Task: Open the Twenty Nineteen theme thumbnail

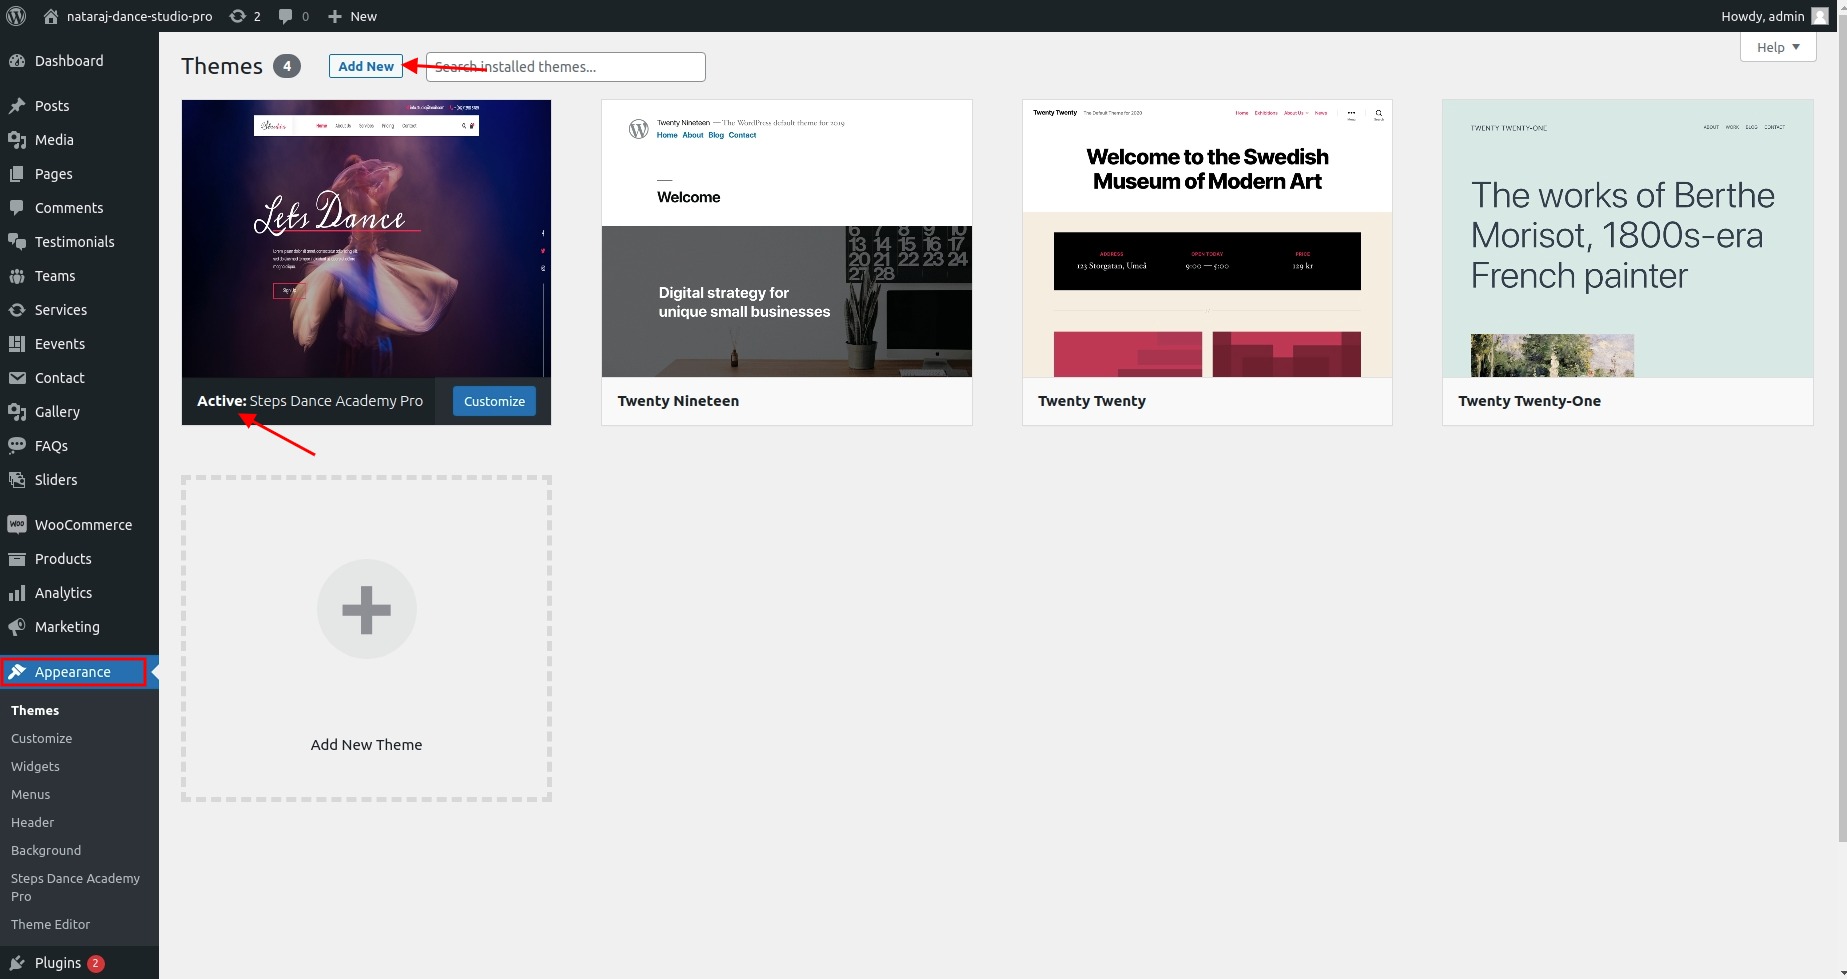Action: point(786,238)
